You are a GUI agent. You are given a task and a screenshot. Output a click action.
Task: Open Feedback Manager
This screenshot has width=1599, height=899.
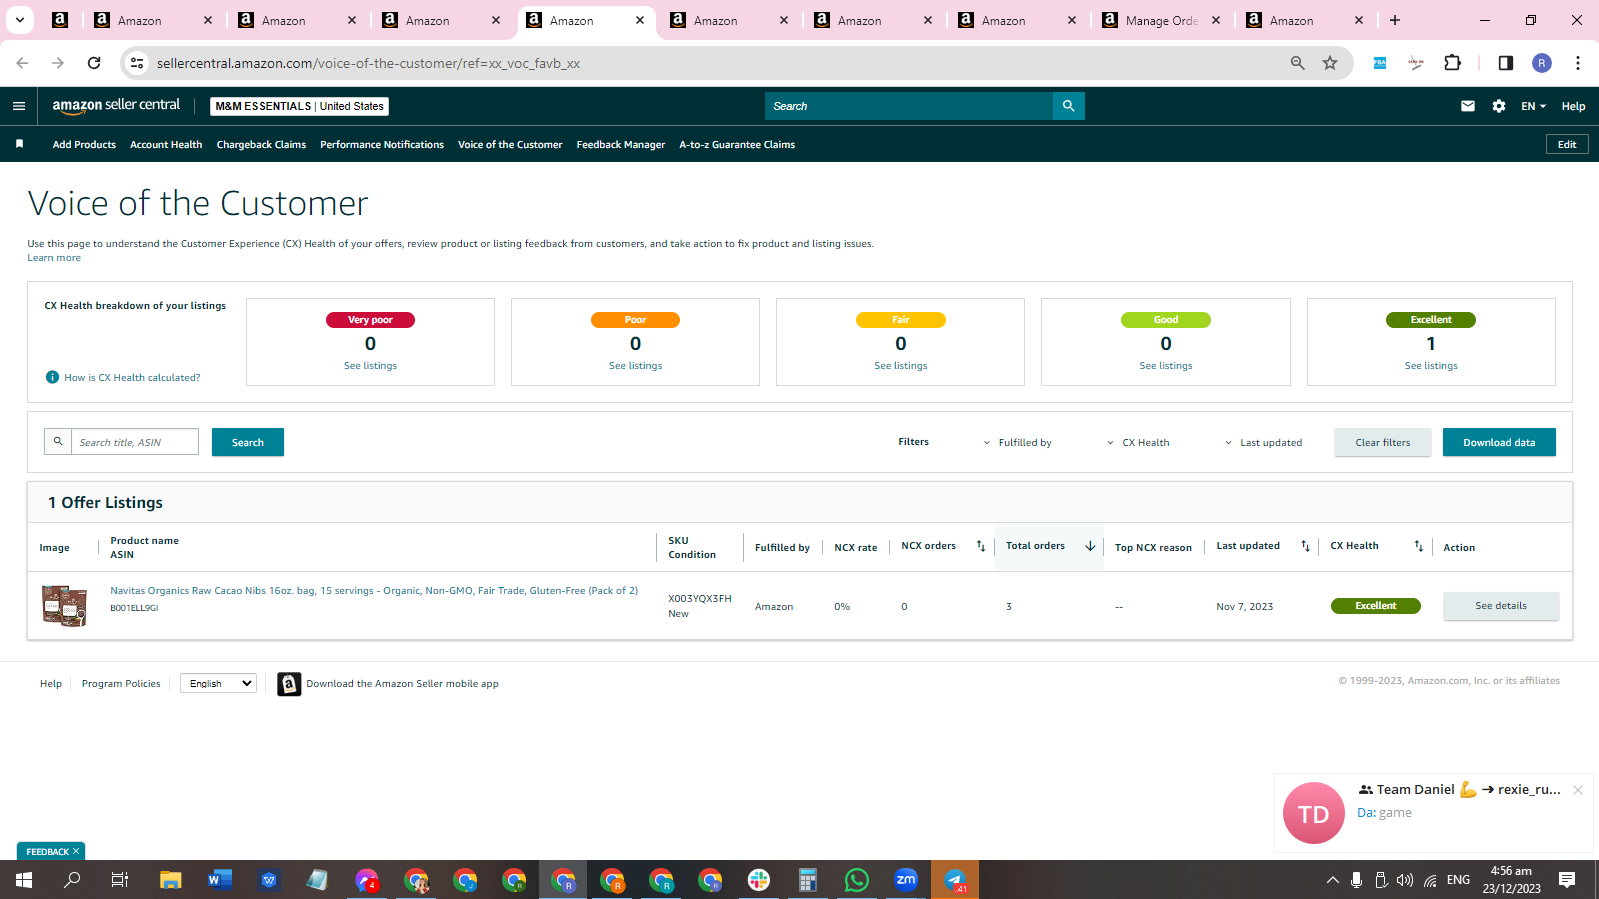pyautogui.click(x=621, y=144)
